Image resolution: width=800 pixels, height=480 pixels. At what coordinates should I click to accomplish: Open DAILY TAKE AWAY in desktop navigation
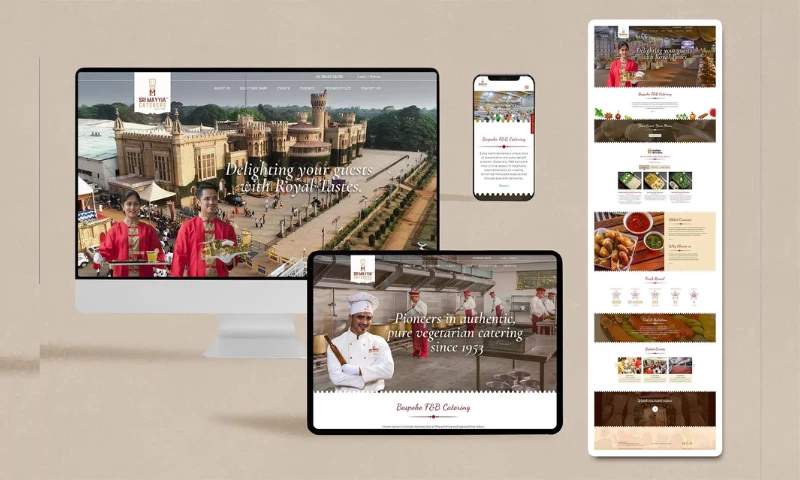pos(254,88)
